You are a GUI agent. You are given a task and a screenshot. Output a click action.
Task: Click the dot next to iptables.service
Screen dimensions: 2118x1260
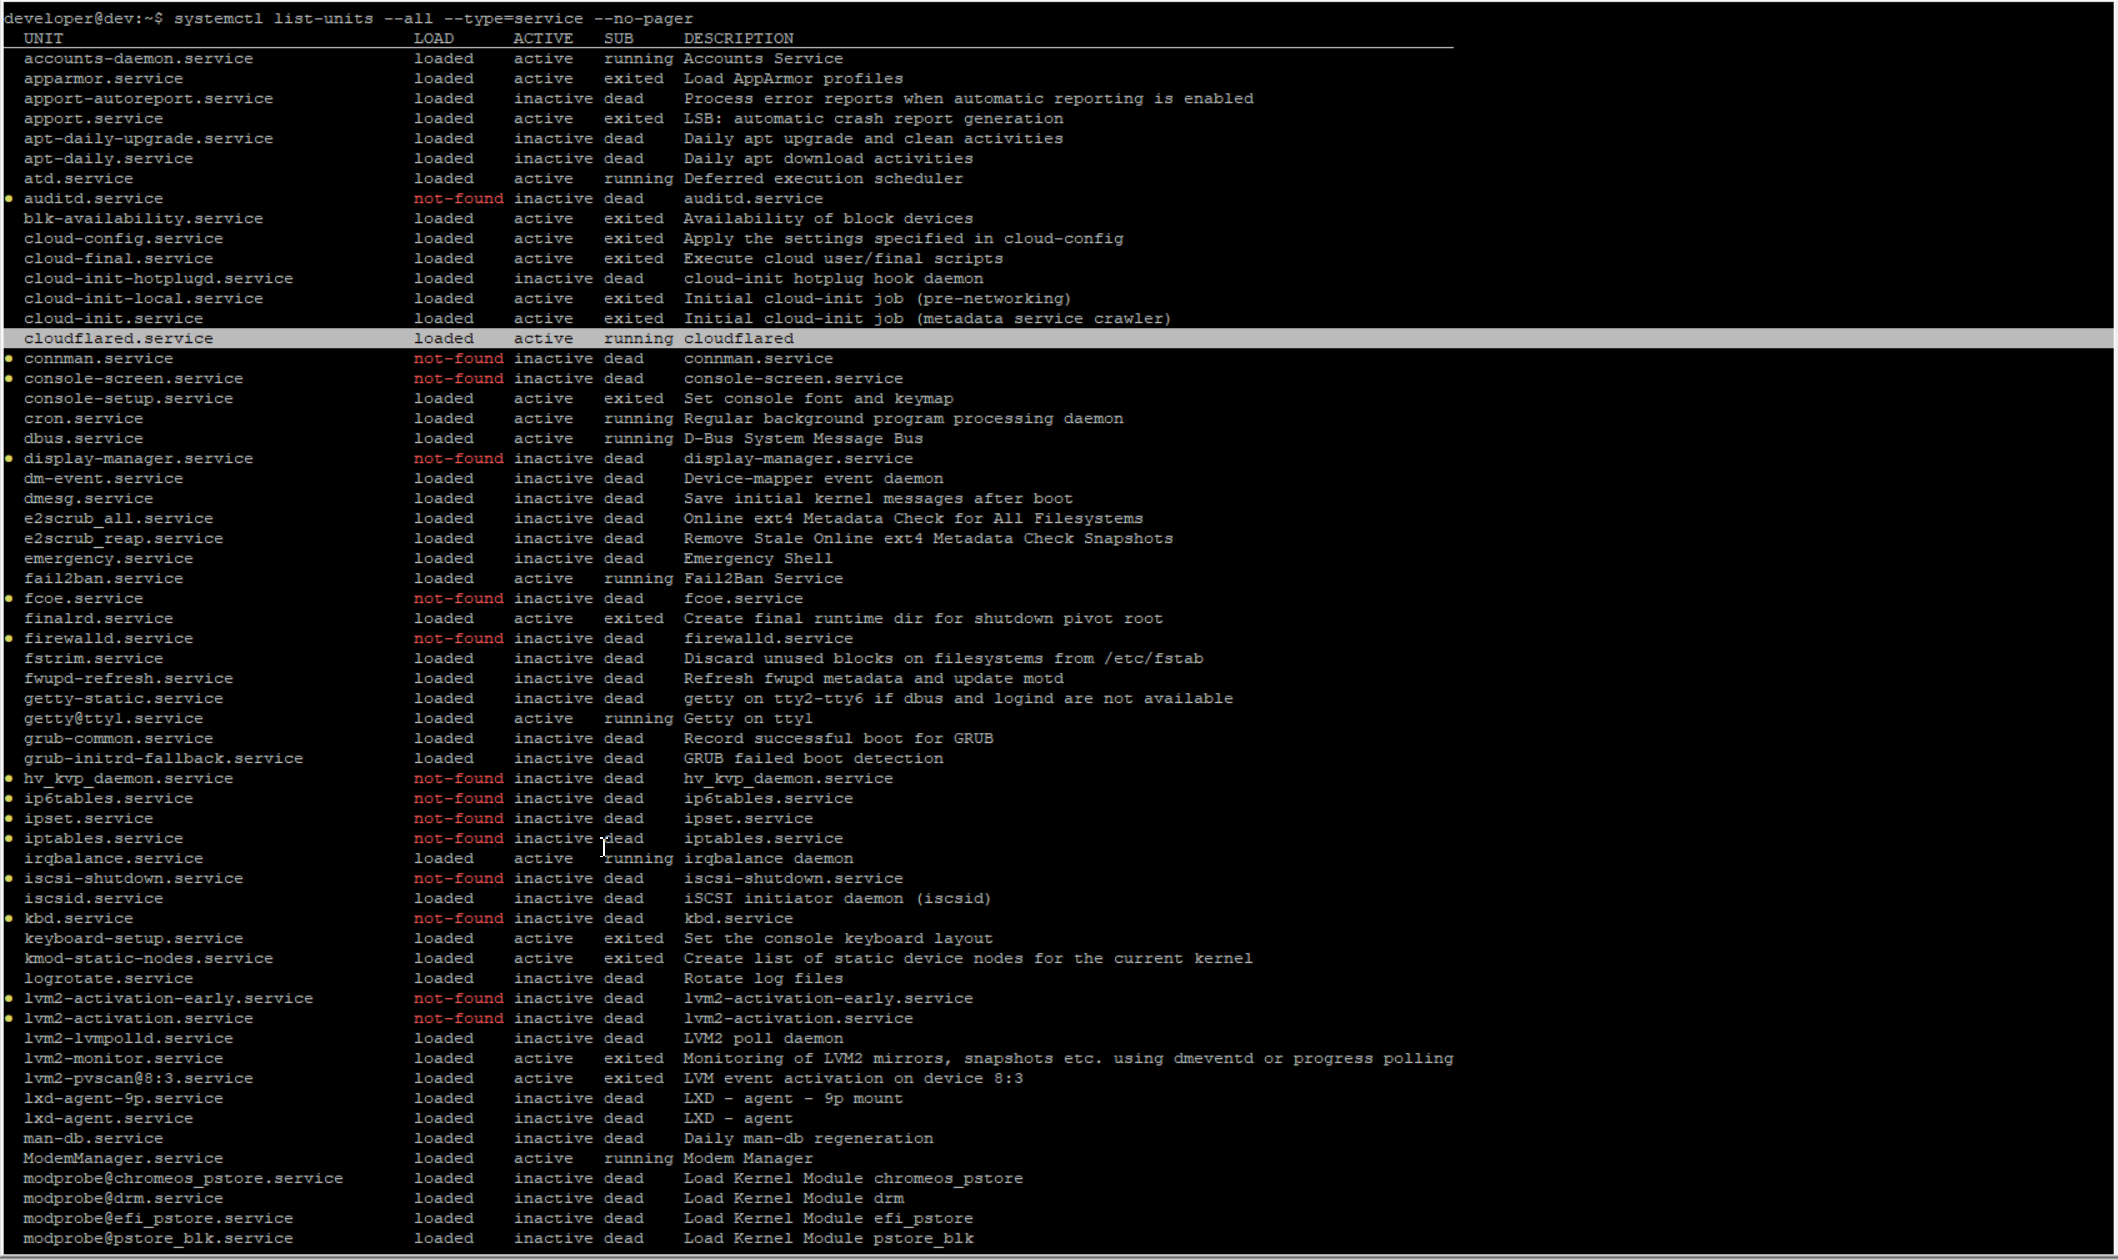pyautogui.click(x=9, y=839)
